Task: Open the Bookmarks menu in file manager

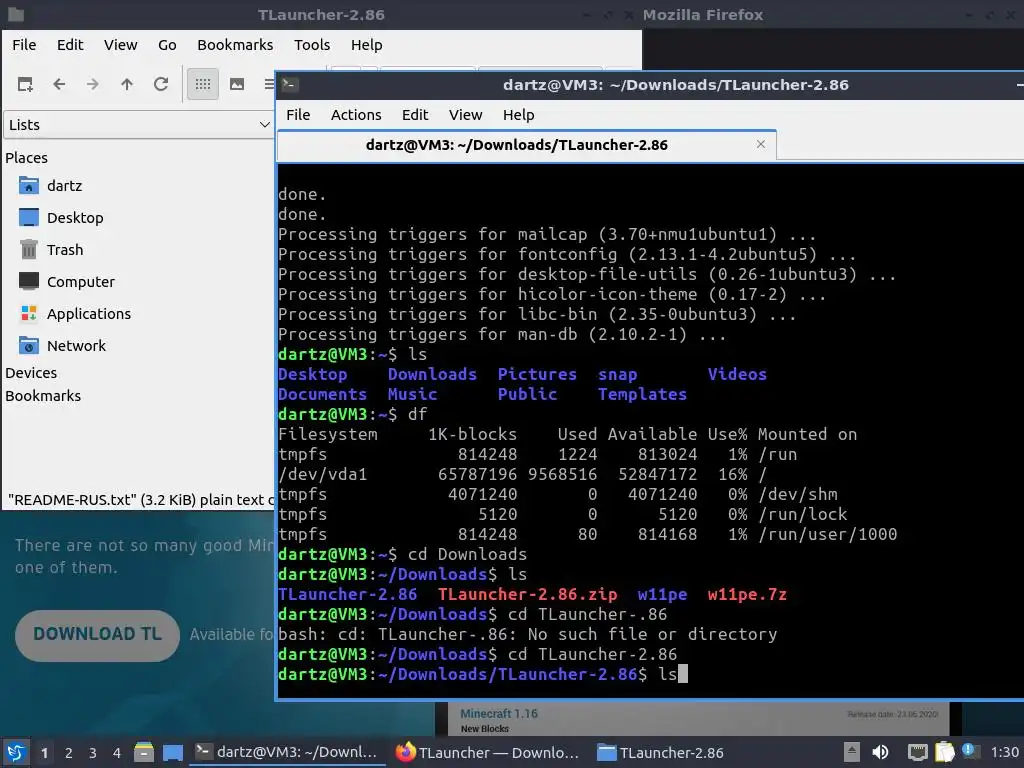Action: pos(235,45)
